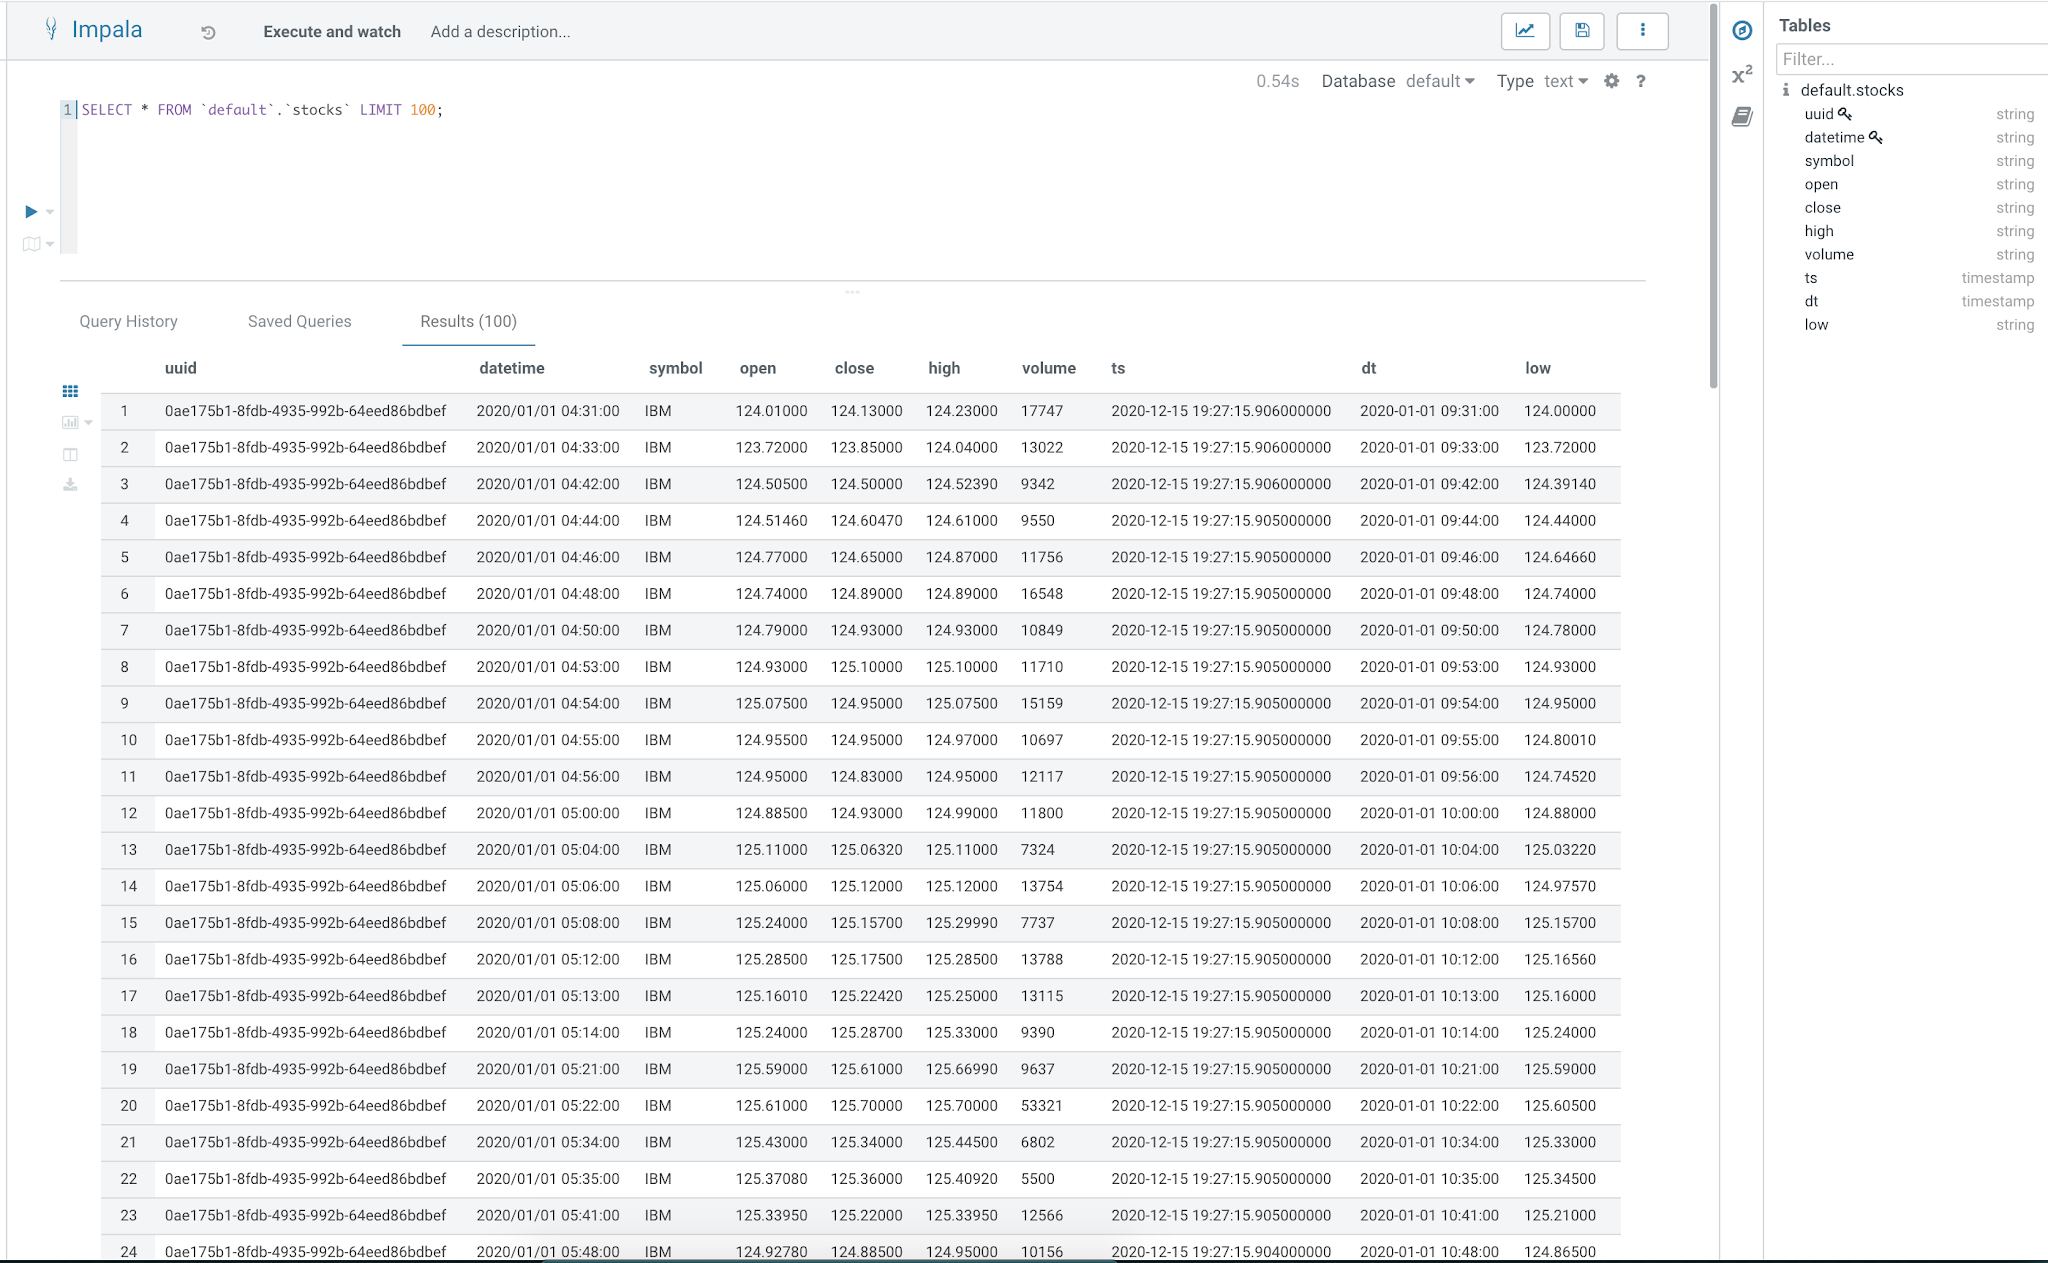
Task: Open the query history clock icon
Action: 208,32
